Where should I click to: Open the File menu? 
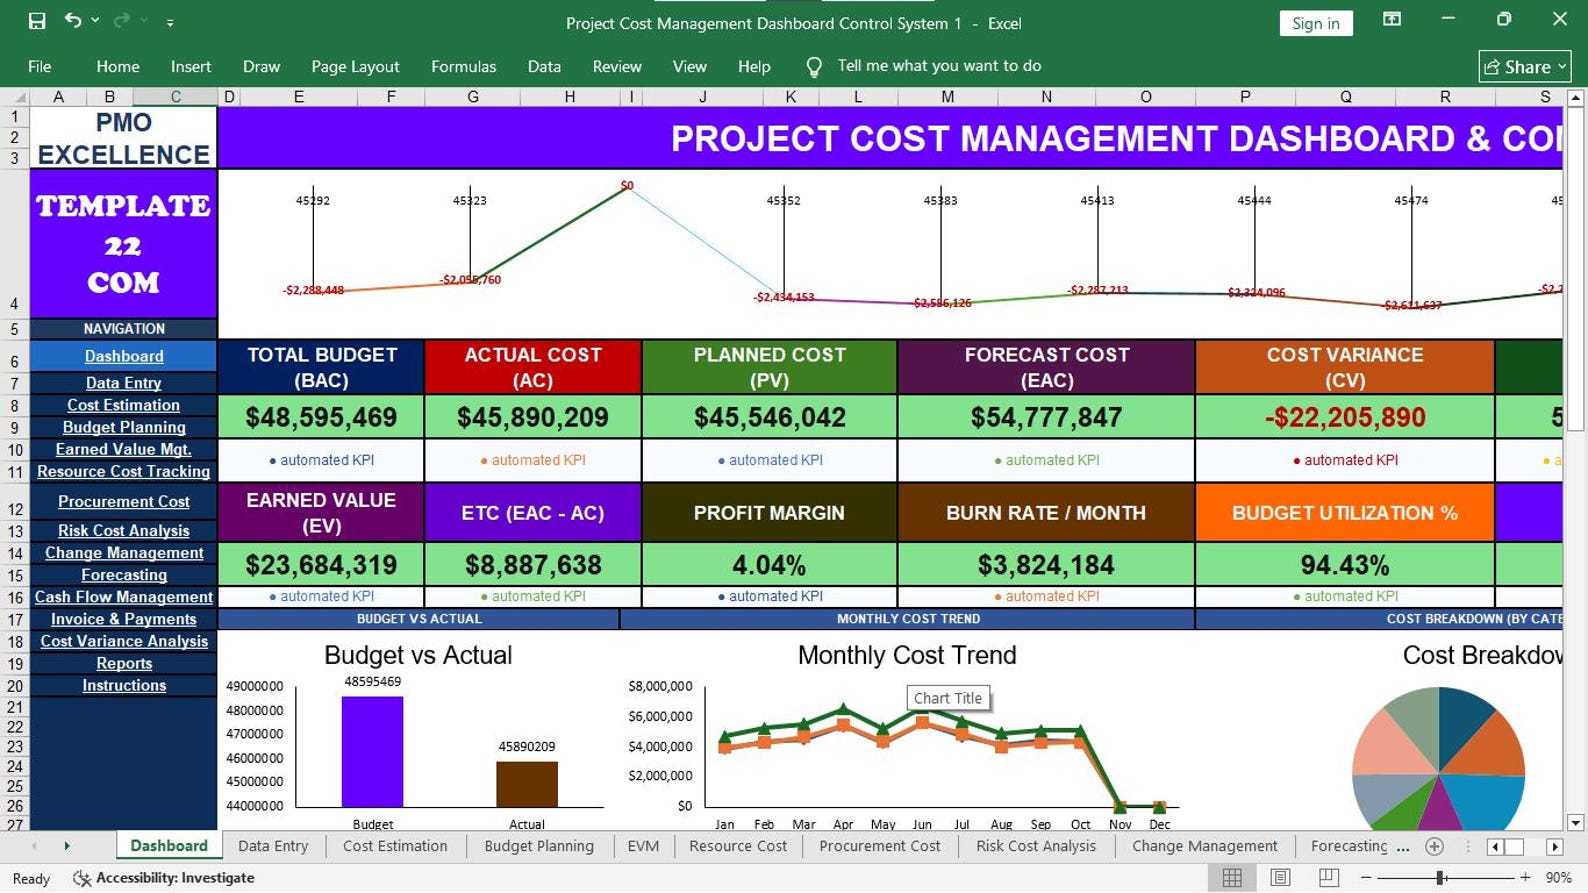40,66
